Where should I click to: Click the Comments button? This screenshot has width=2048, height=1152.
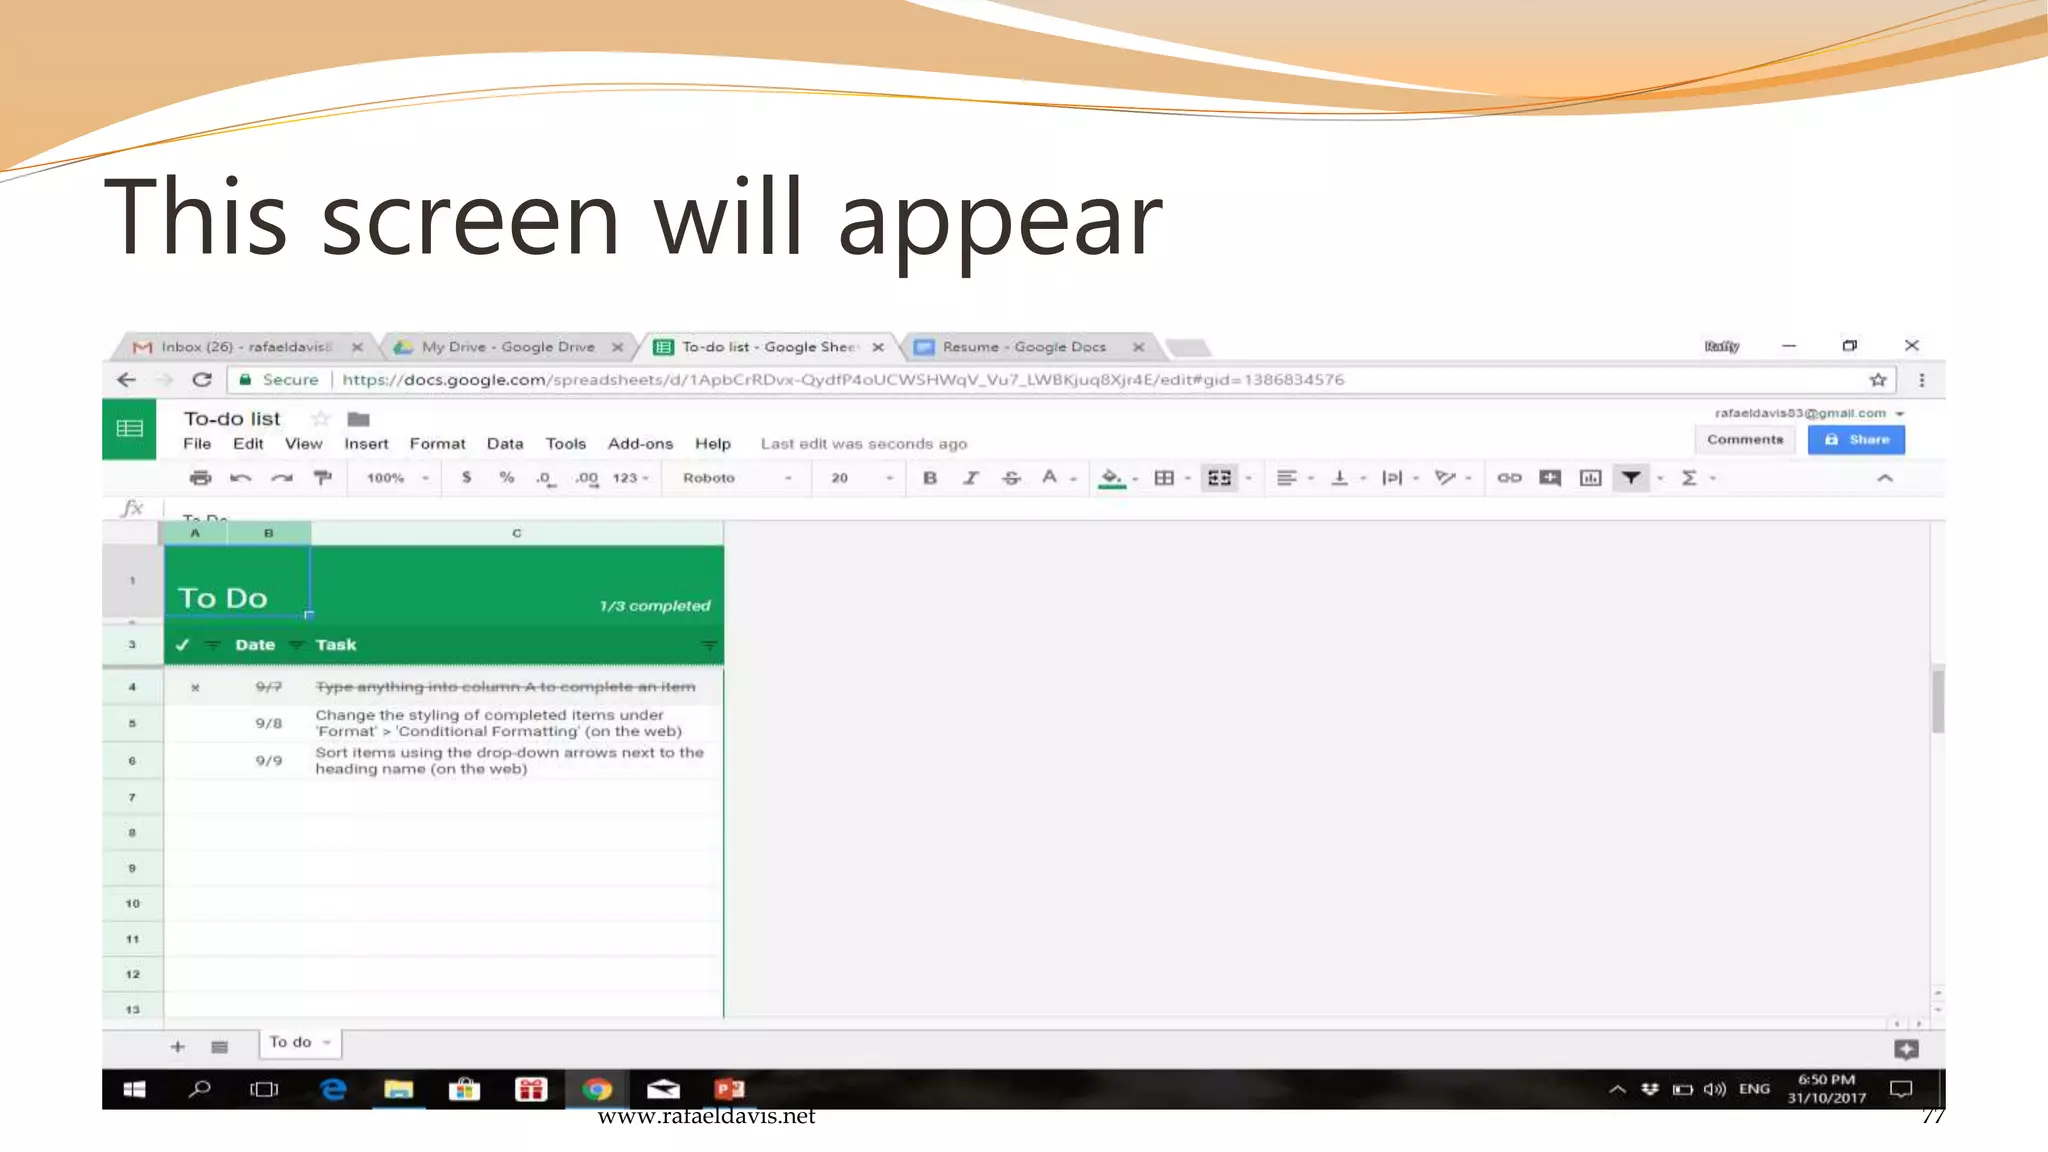pos(1745,440)
